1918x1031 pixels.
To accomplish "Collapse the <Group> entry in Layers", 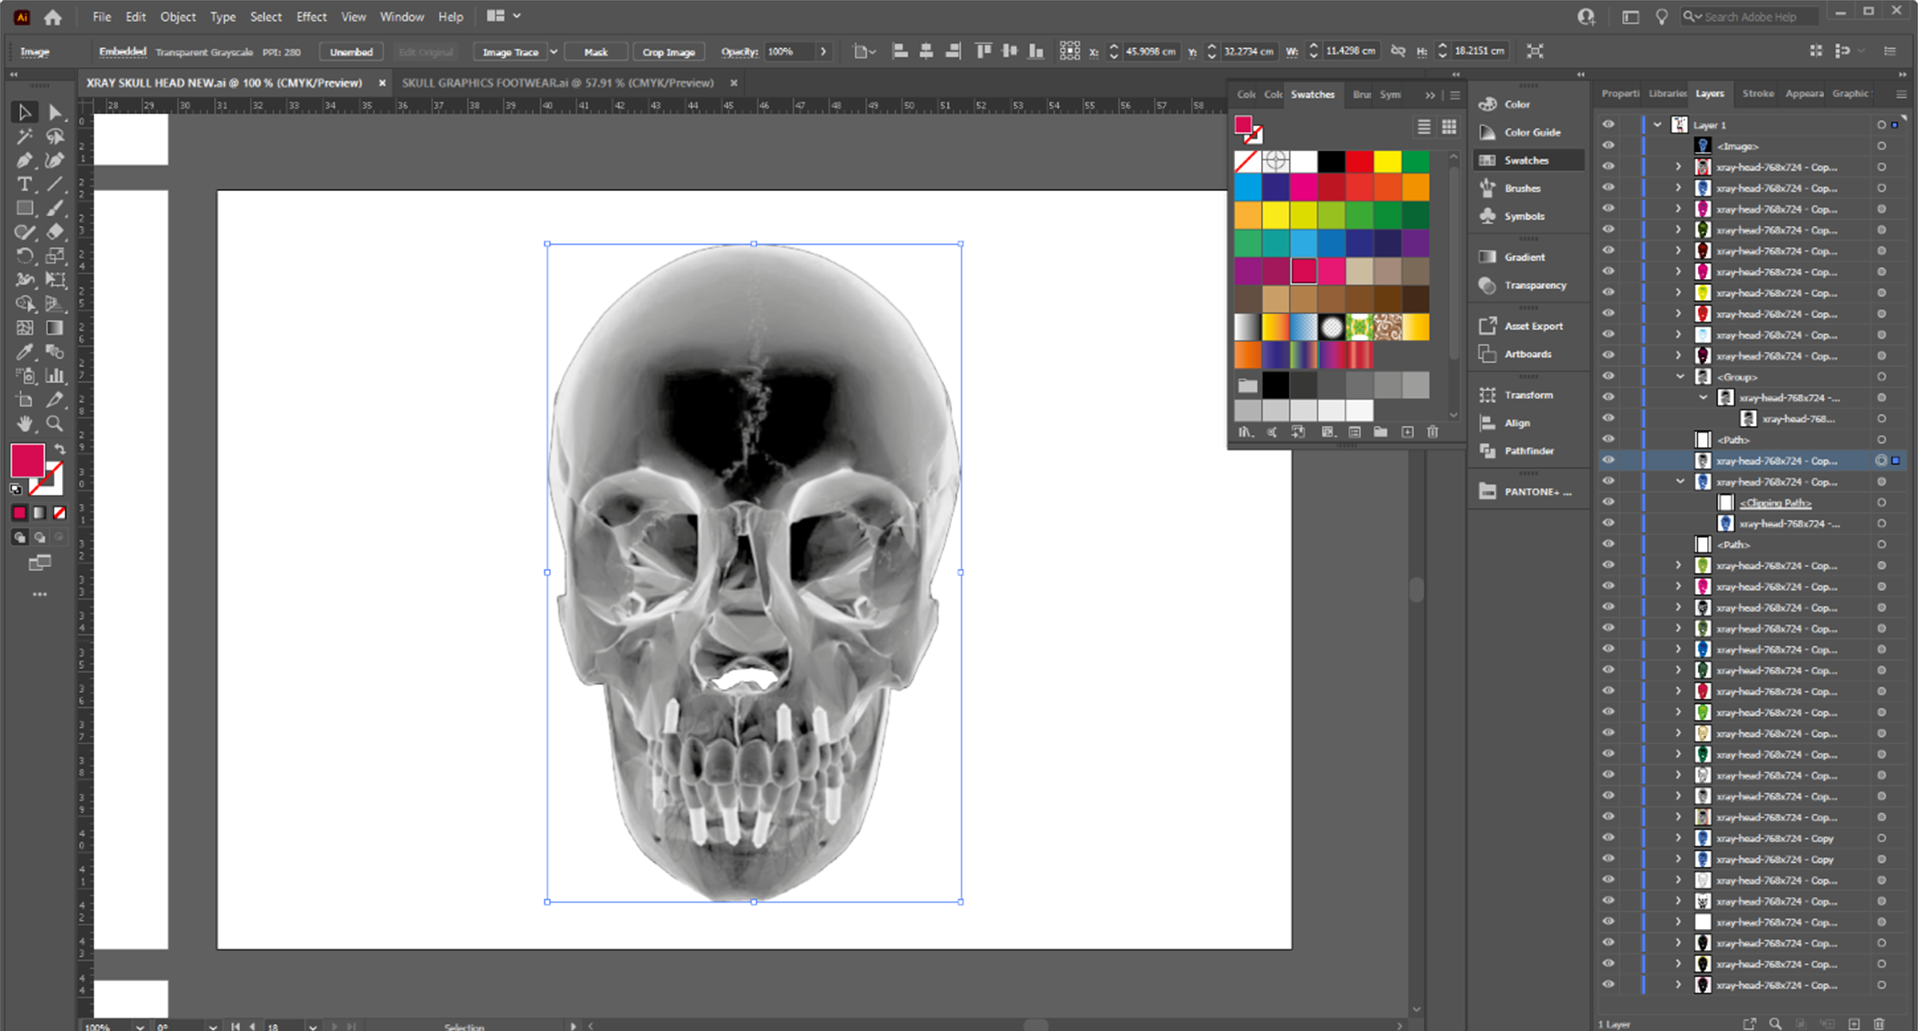I will pyautogui.click(x=1680, y=376).
